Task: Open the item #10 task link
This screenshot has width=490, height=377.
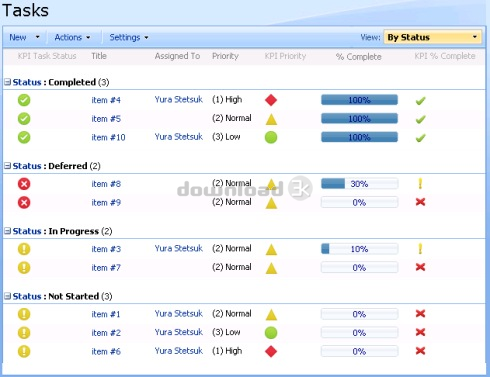Action: point(108,137)
